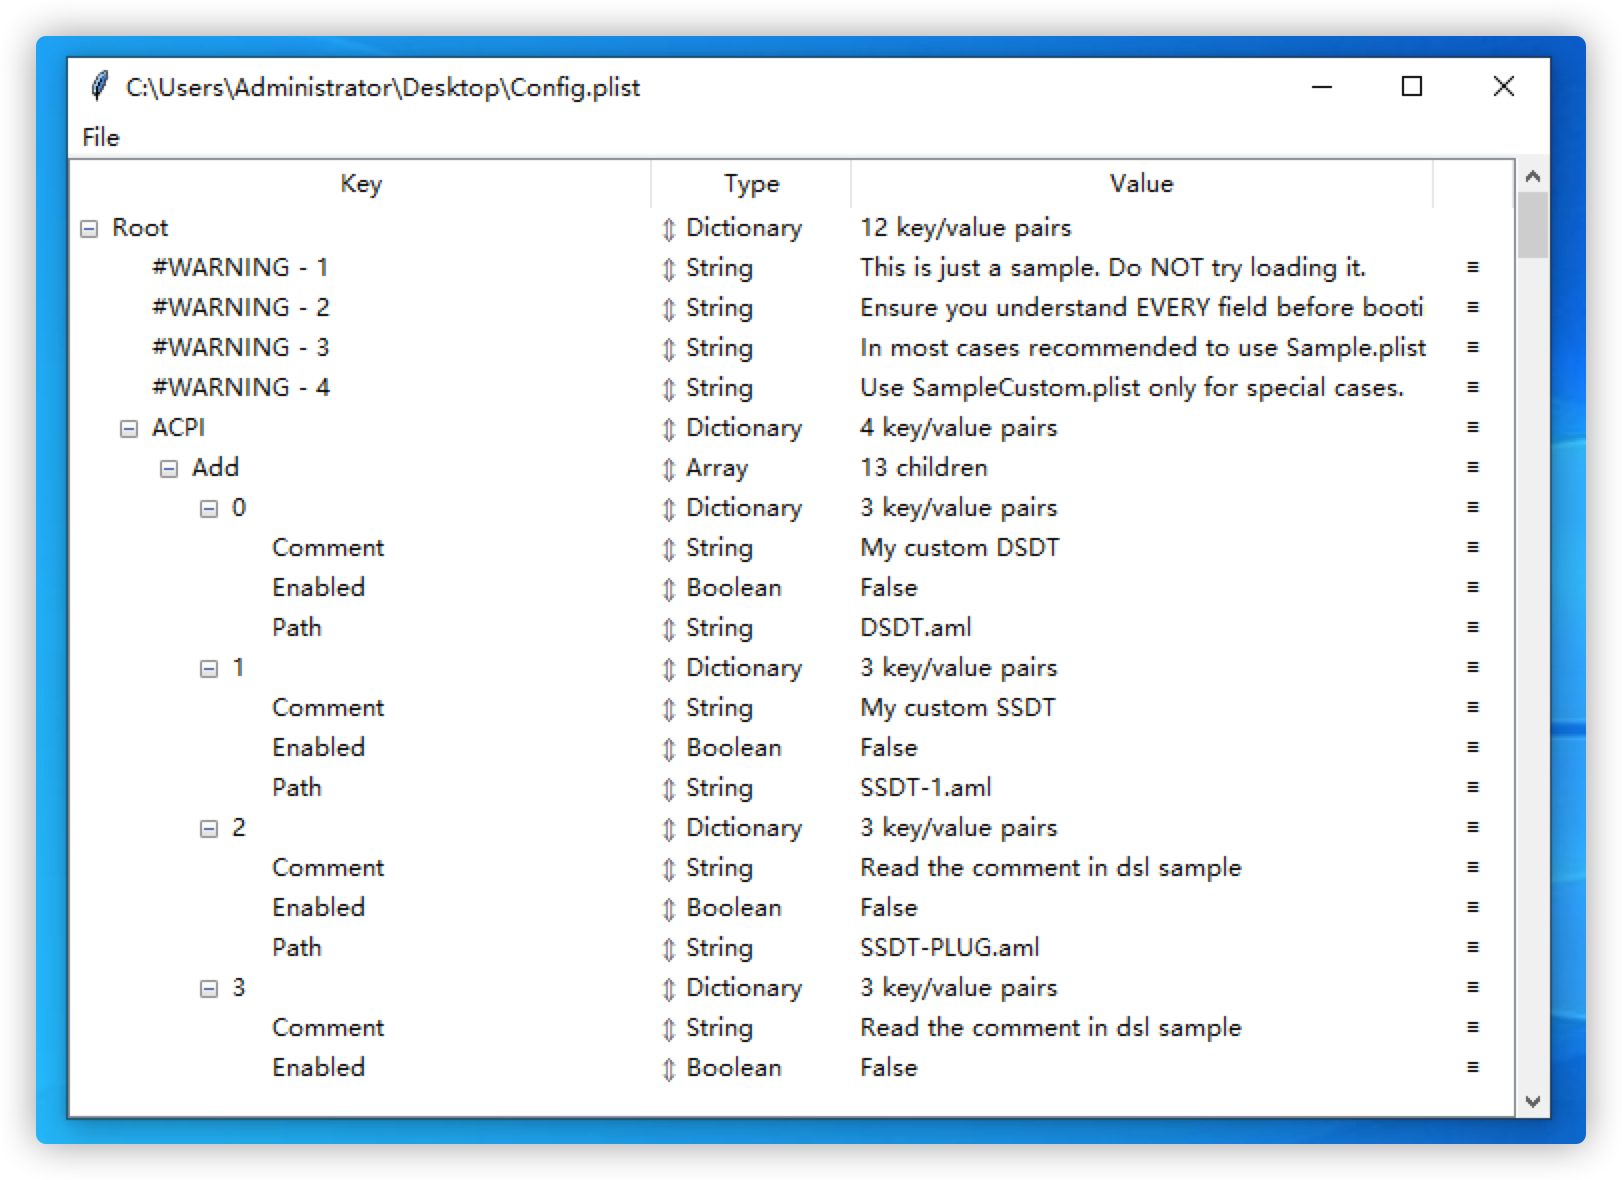Change type of #WARNING - 1 row
Screen dimensions: 1622x1180
[669, 269]
